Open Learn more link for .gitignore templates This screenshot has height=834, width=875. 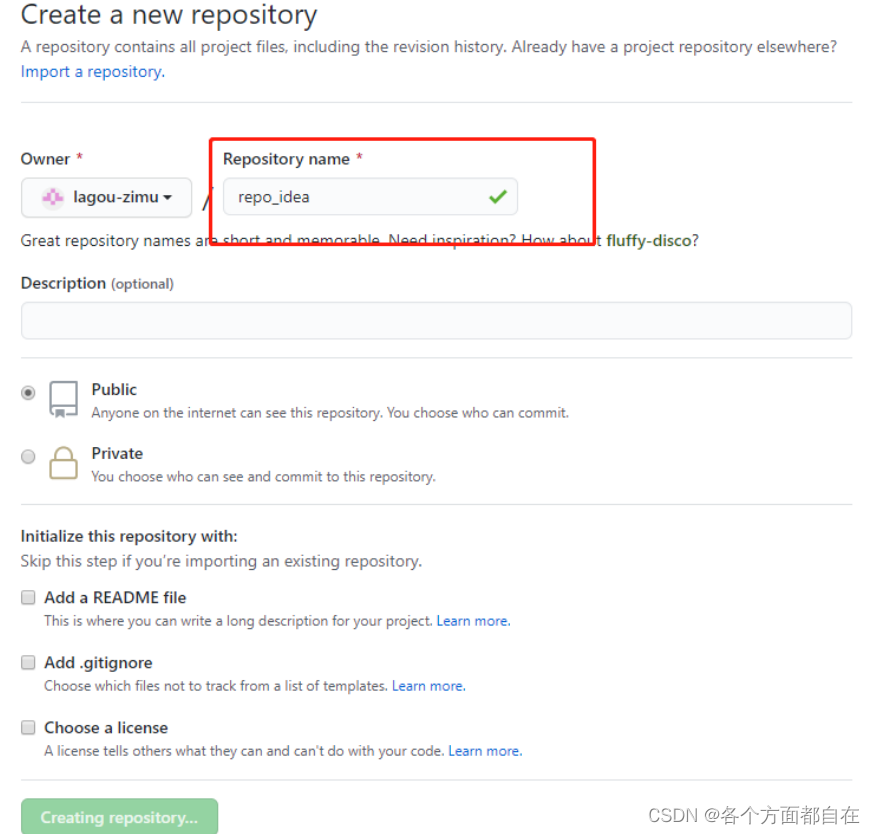tap(429, 686)
